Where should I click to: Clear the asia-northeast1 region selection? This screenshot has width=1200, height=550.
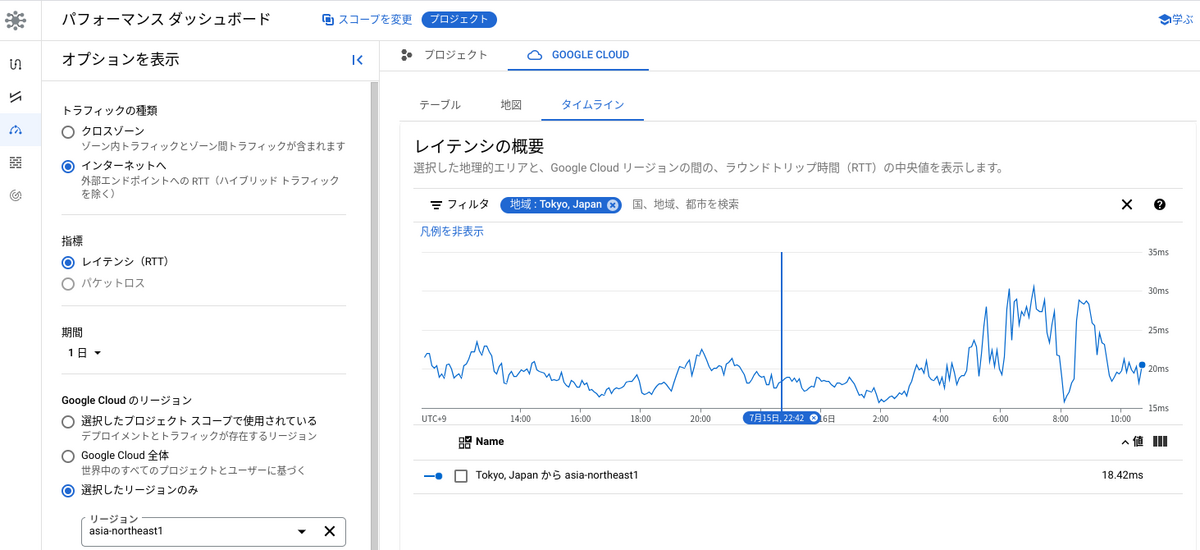click(x=329, y=531)
